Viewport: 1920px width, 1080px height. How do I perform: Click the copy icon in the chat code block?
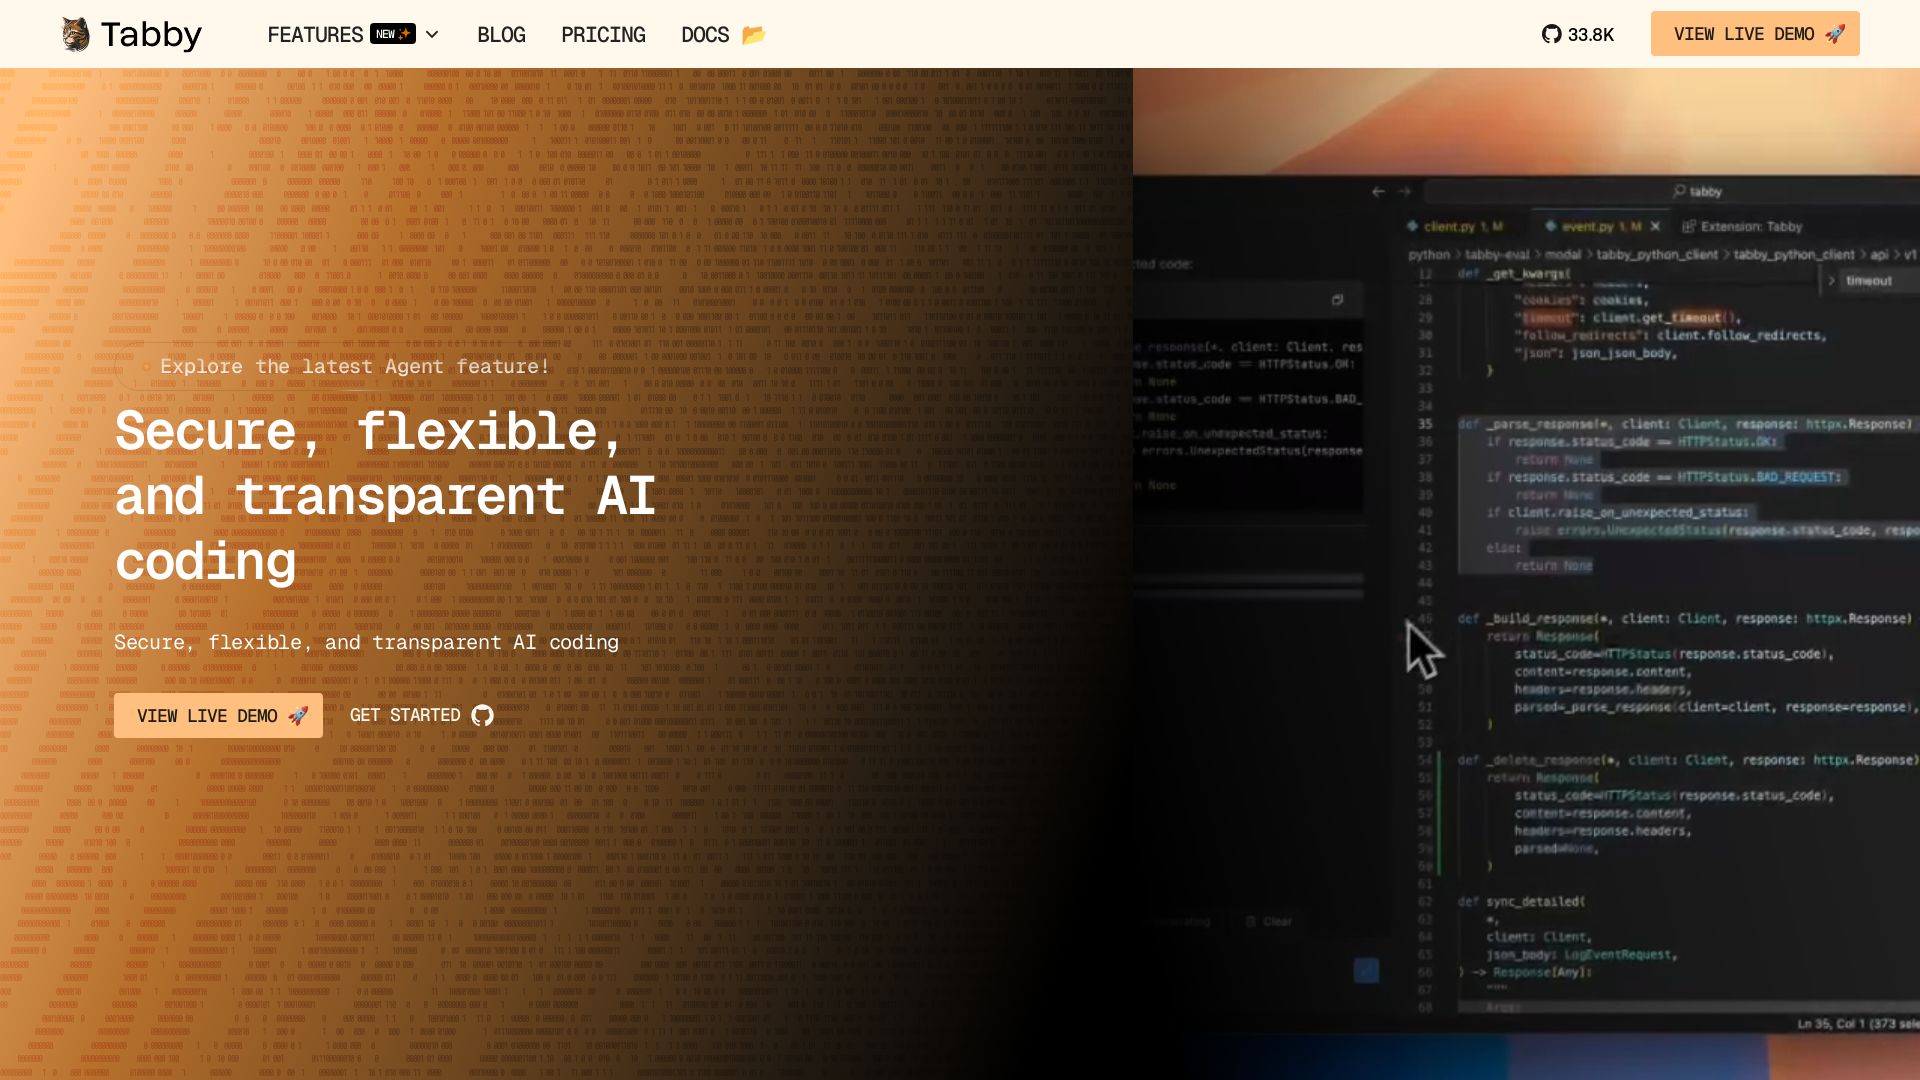pos(1337,300)
